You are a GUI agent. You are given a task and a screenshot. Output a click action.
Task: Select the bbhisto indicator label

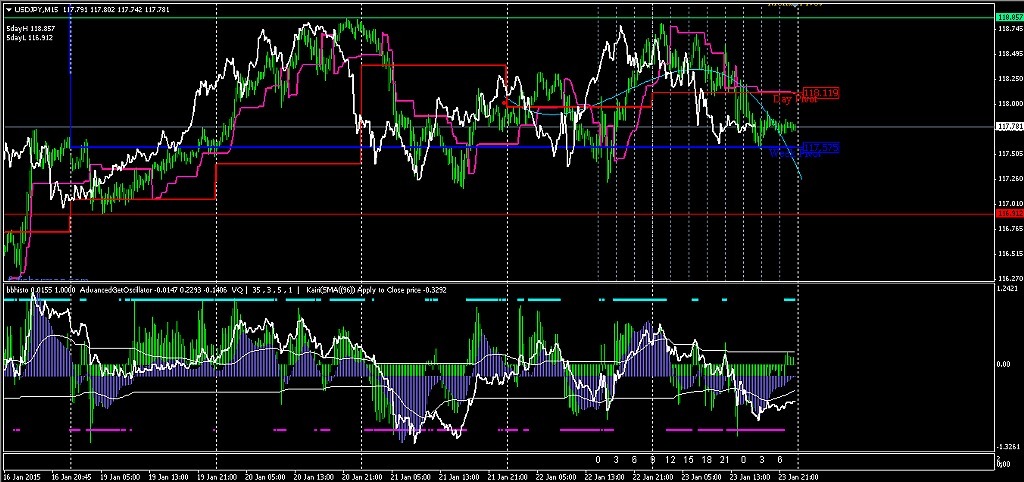[20, 288]
